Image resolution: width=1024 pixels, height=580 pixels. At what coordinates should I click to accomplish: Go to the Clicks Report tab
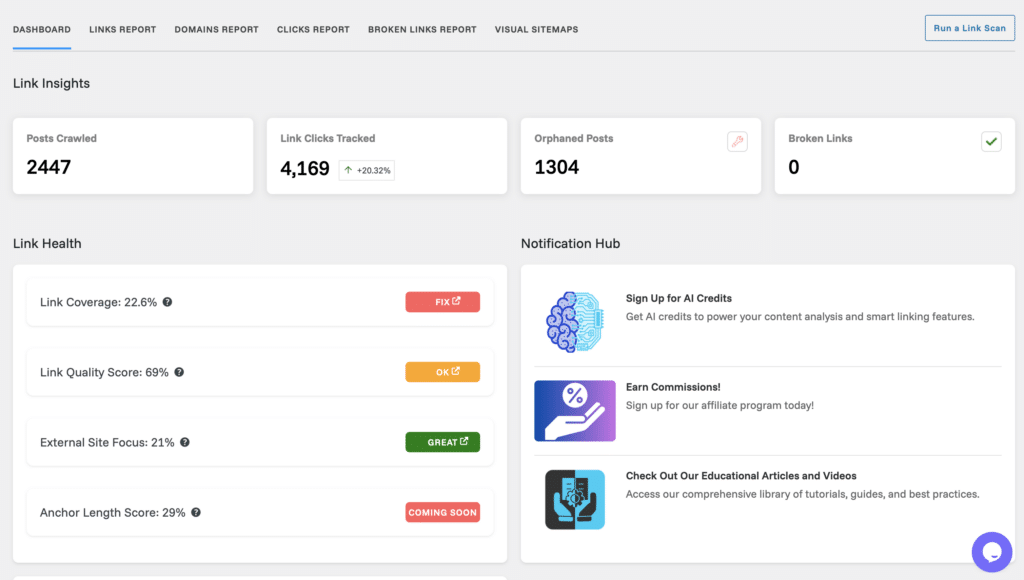click(313, 29)
